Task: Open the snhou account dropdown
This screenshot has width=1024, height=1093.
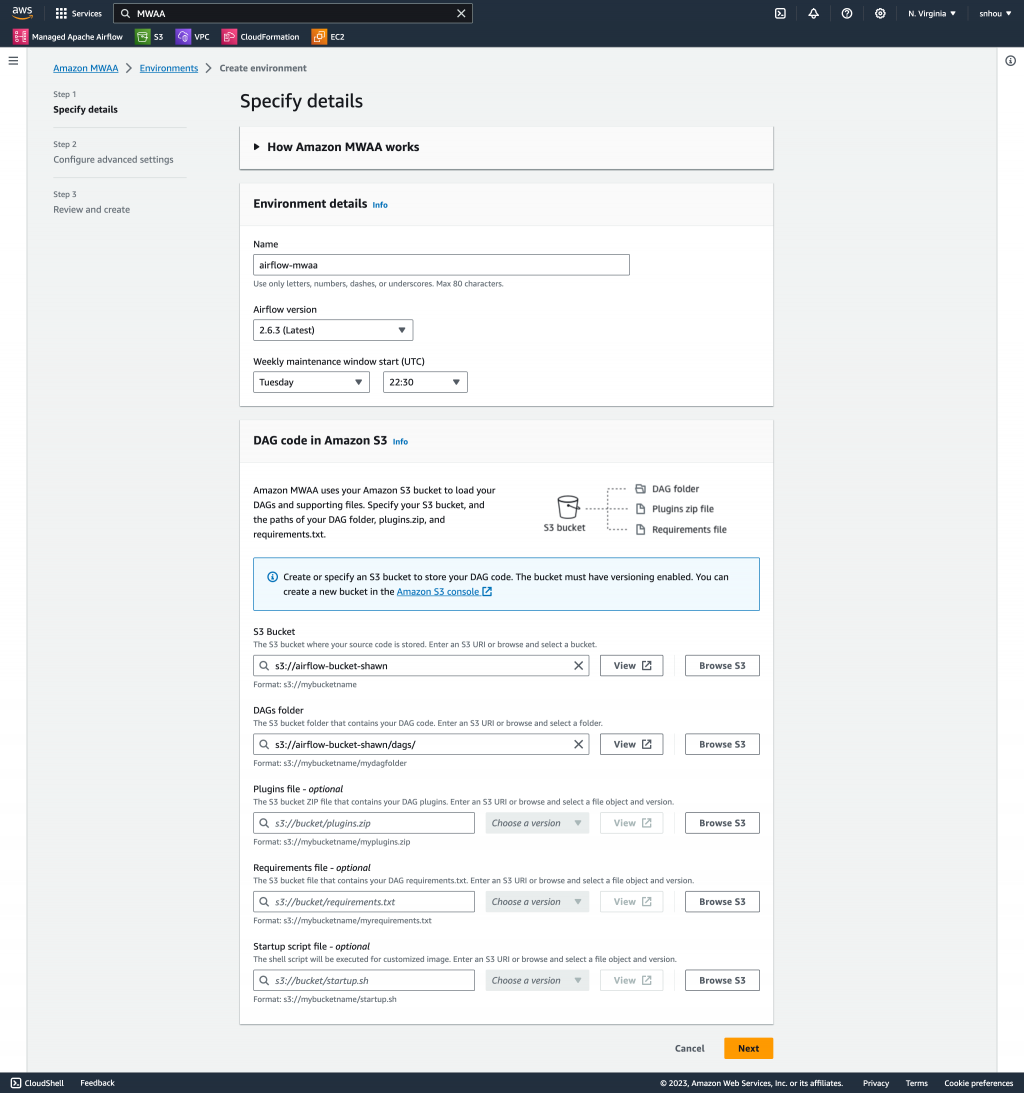Action: [995, 13]
